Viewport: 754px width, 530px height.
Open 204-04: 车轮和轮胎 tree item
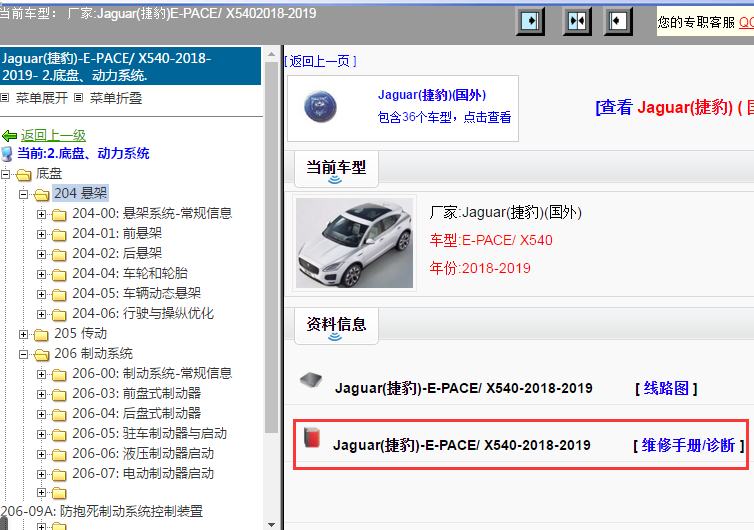[130, 273]
